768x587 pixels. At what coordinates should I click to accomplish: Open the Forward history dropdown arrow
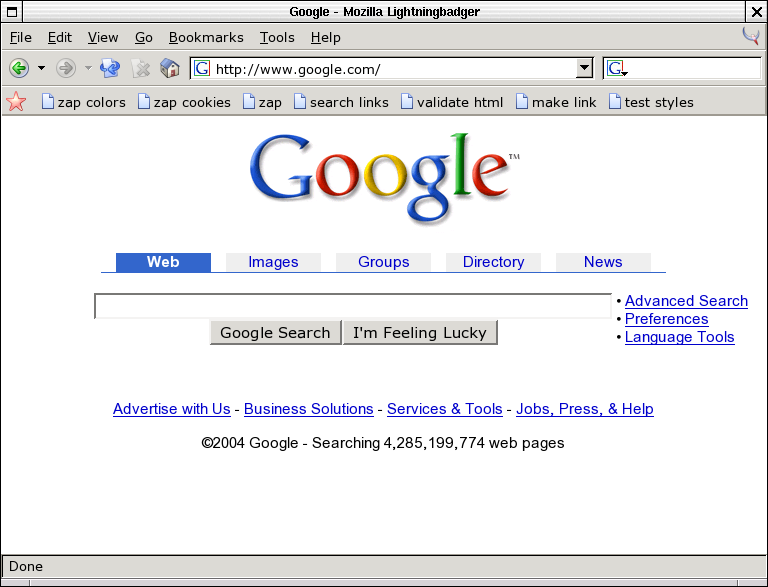pyautogui.click(x=88, y=68)
